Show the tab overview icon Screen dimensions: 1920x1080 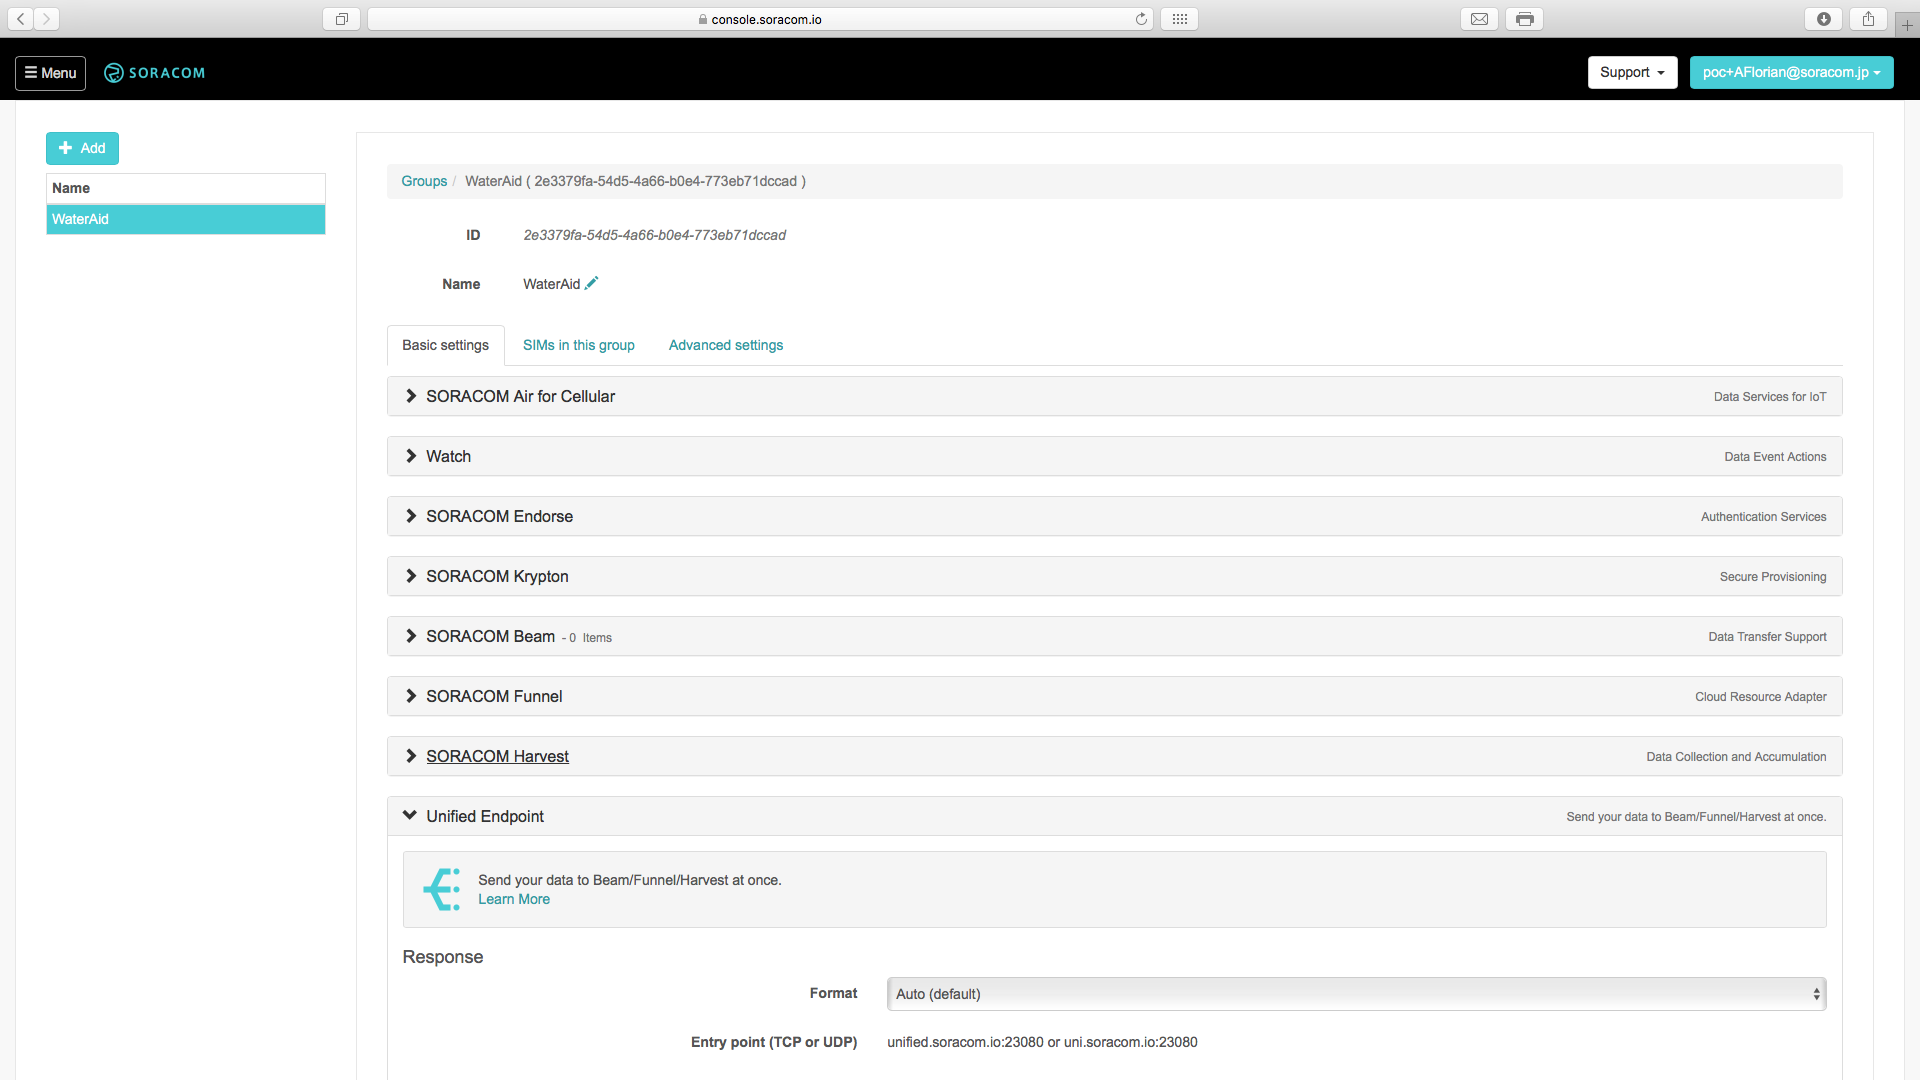point(341,19)
